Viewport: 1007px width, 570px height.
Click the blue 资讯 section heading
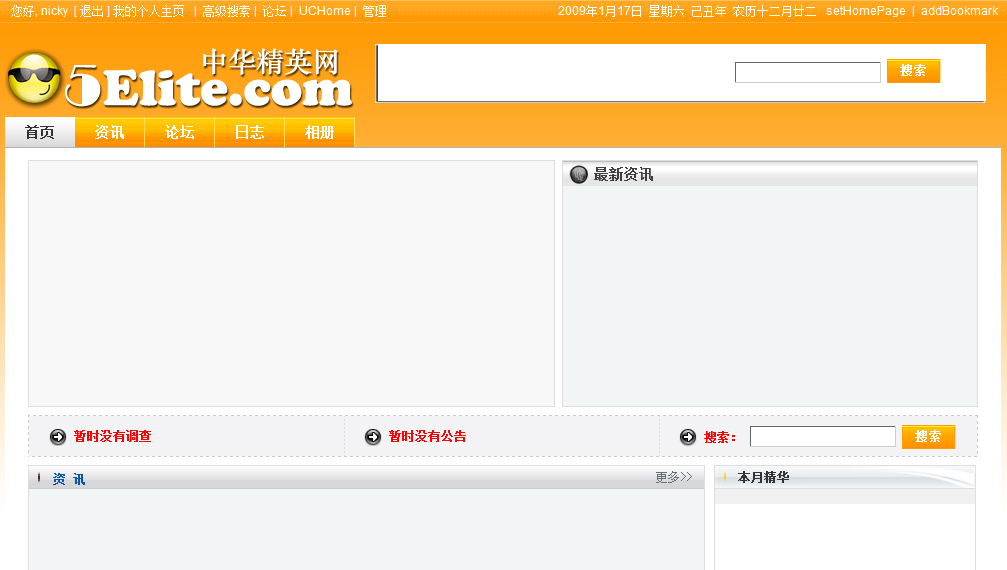coord(69,479)
